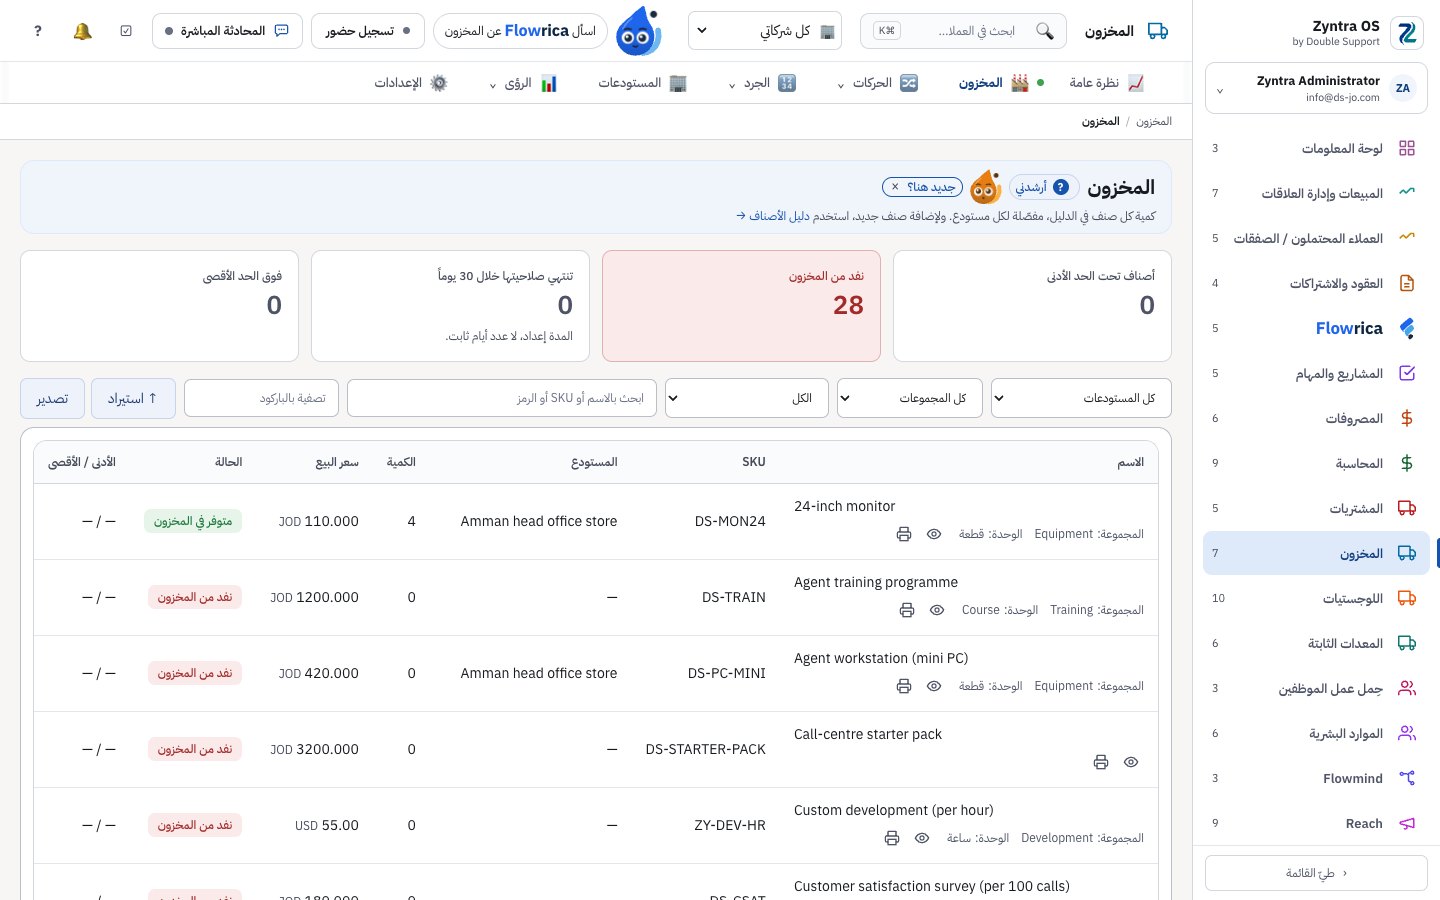The image size is (1440, 900).
Task: Open المحاسبة in the sidebar
Action: (1316, 463)
